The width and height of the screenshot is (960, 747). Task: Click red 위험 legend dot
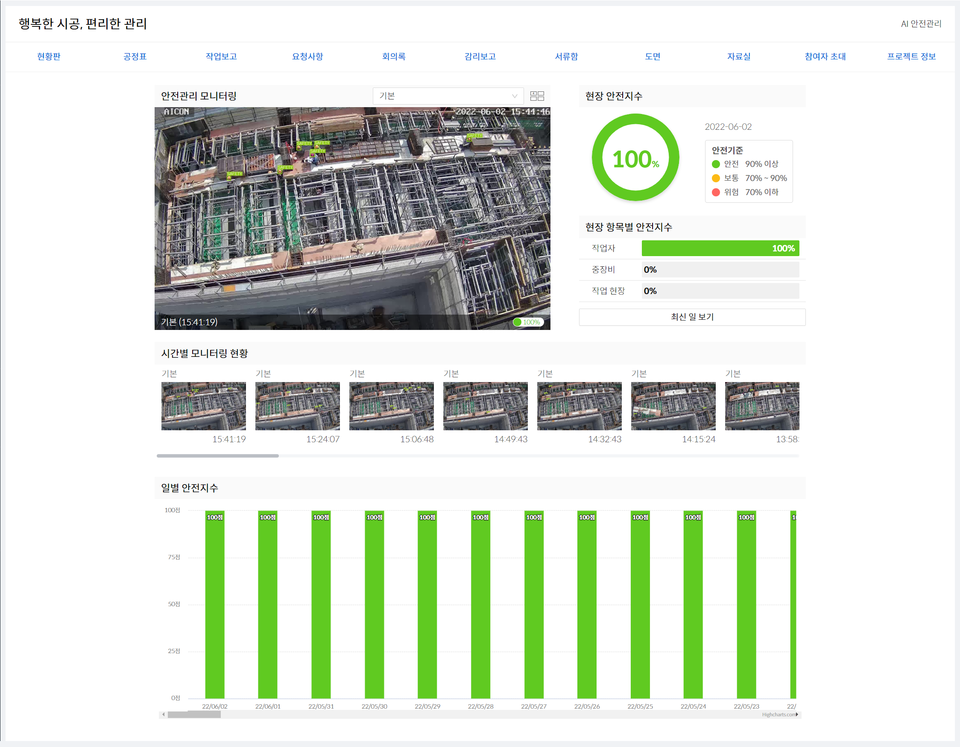[x=716, y=192]
